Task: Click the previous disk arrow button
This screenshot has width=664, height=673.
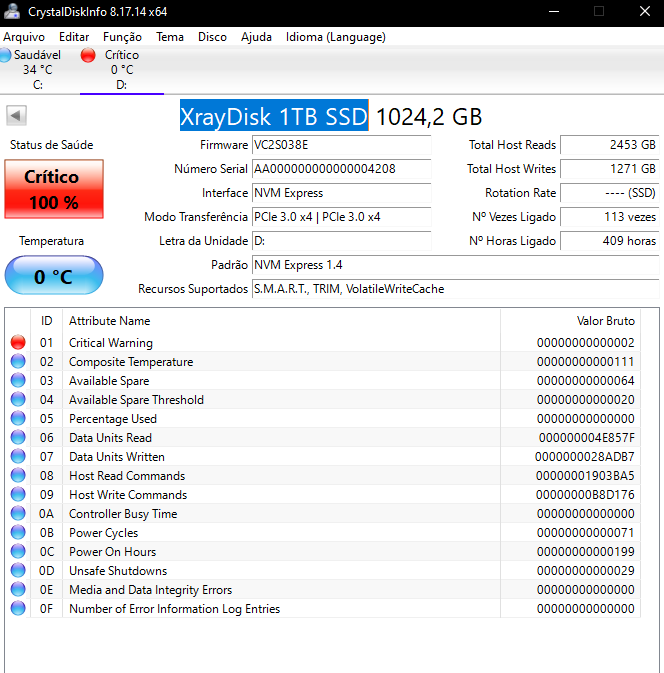Action: pyautogui.click(x=16, y=115)
